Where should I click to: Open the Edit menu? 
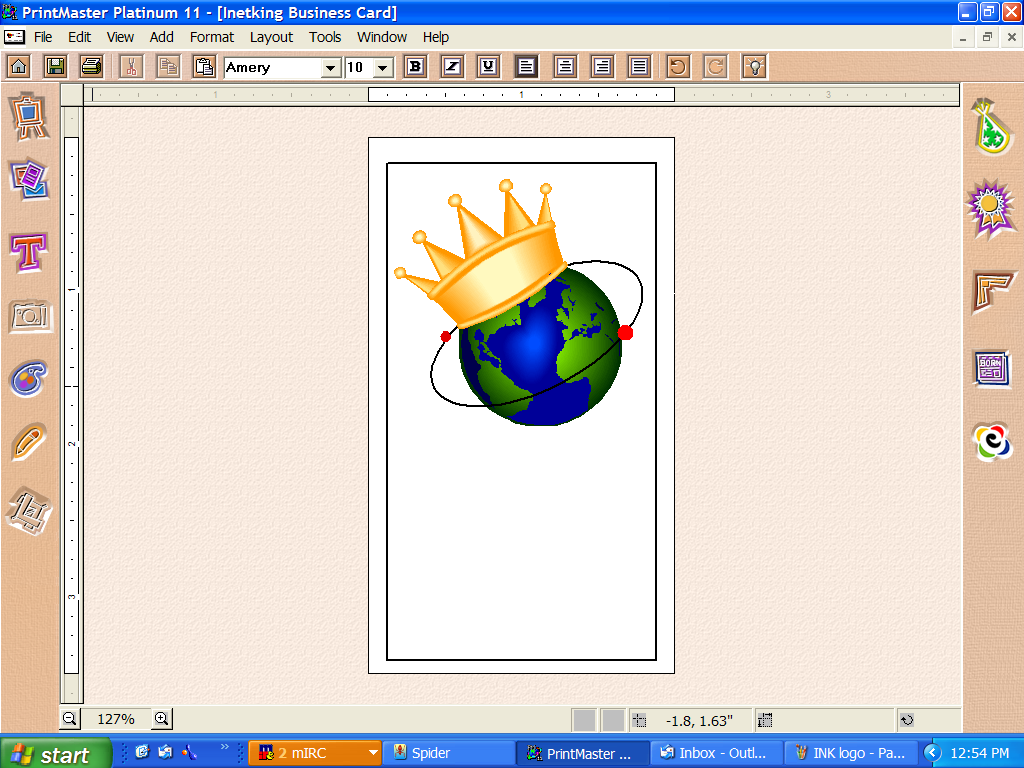click(x=80, y=37)
